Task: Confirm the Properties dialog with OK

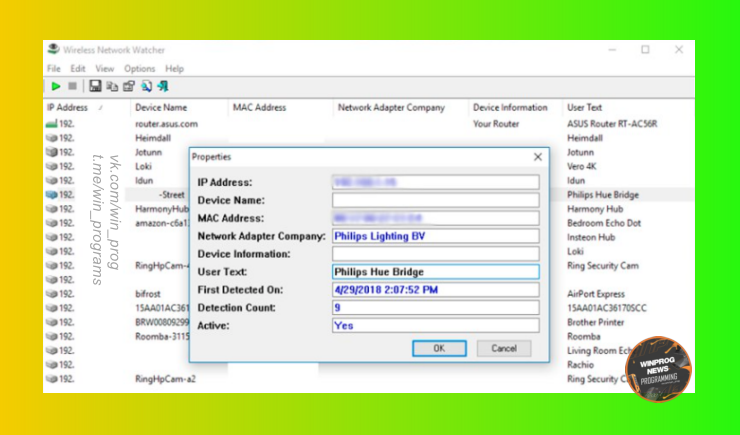Action: [x=439, y=348]
